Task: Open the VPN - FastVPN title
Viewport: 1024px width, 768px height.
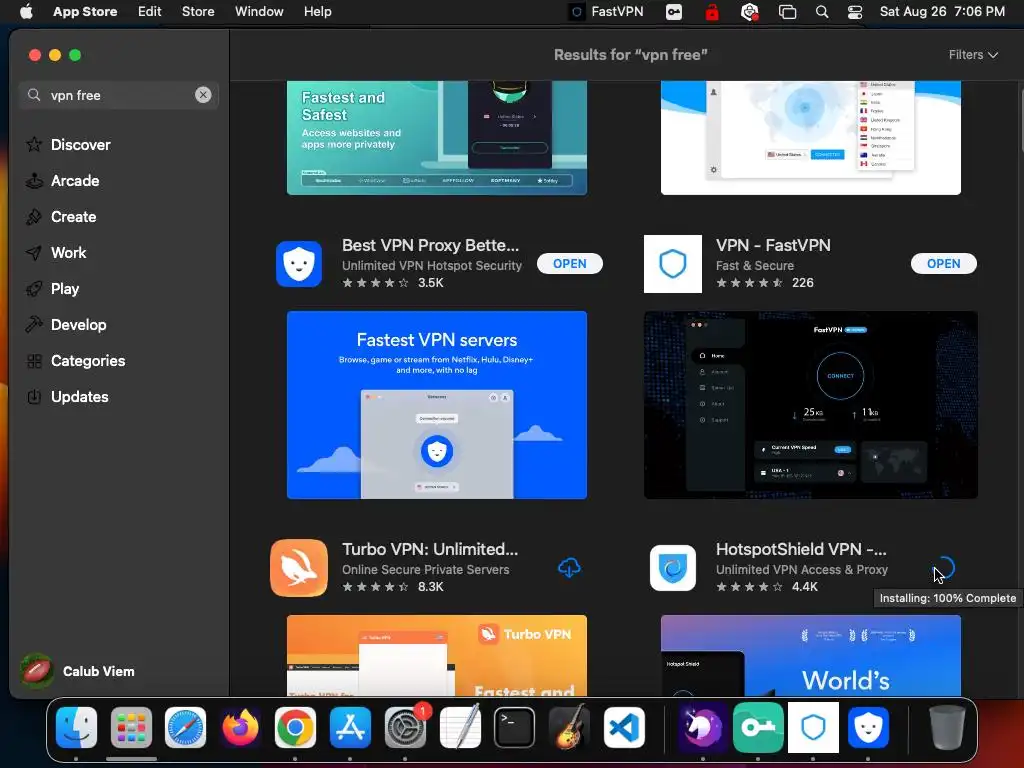Action: click(x=773, y=245)
